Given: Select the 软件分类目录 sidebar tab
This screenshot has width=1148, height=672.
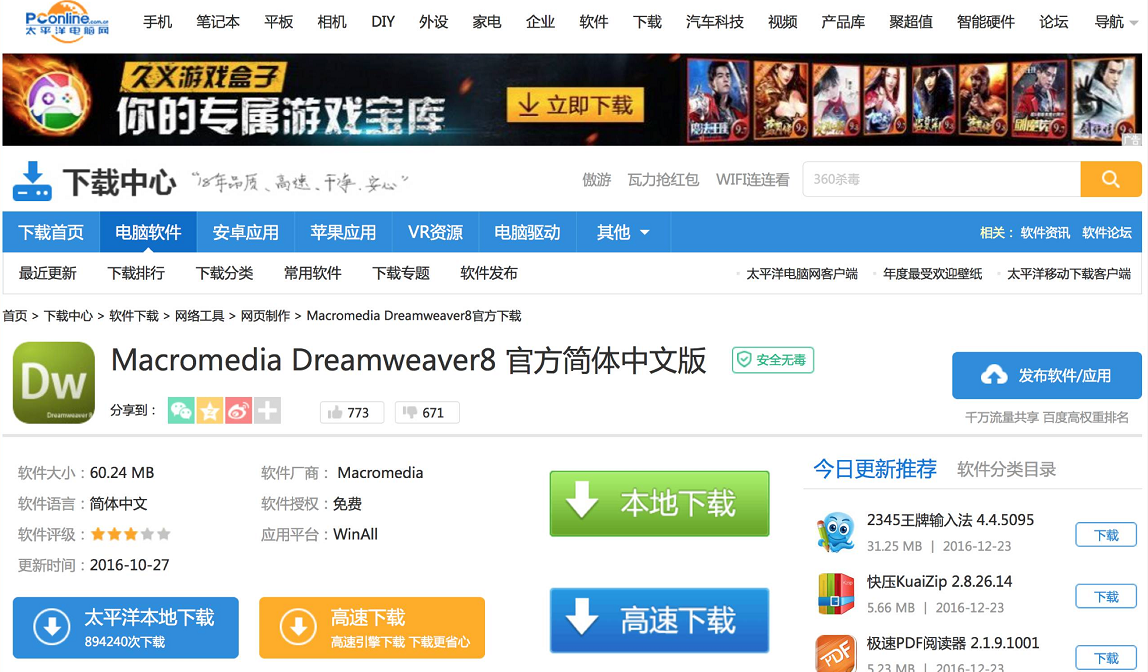Looking at the screenshot, I should (x=1007, y=469).
